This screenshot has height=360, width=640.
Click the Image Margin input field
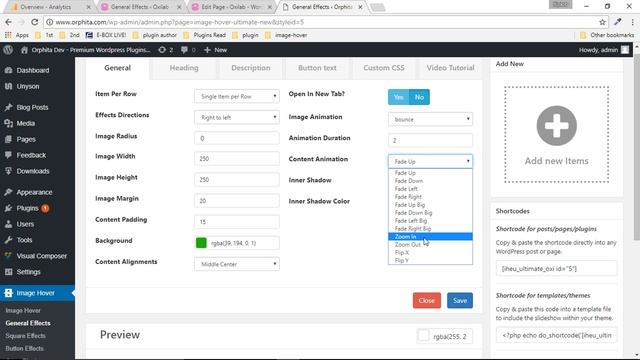(x=237, y=201)
